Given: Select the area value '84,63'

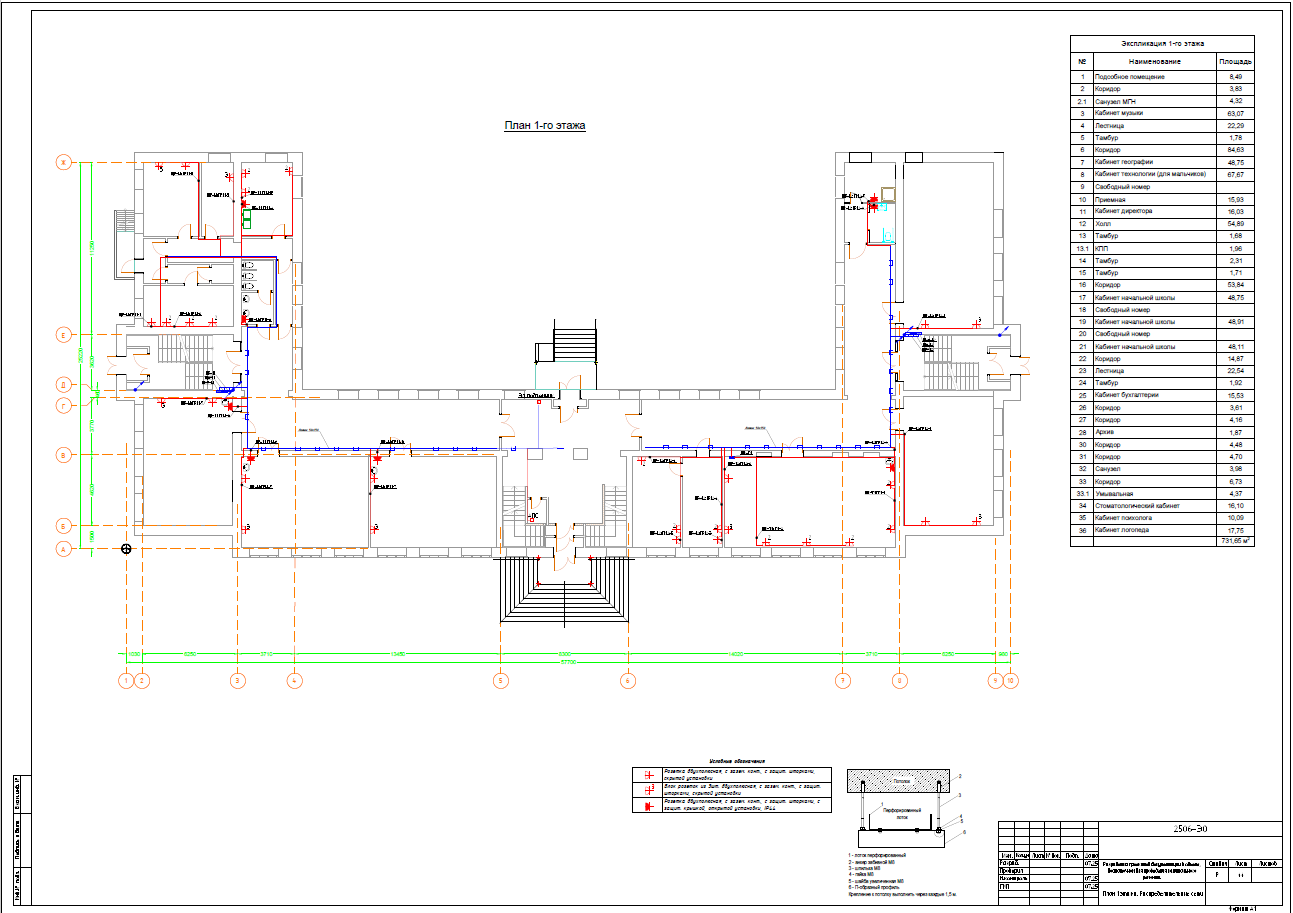Looking at the screenshot, I should (x=1238, y=150).
